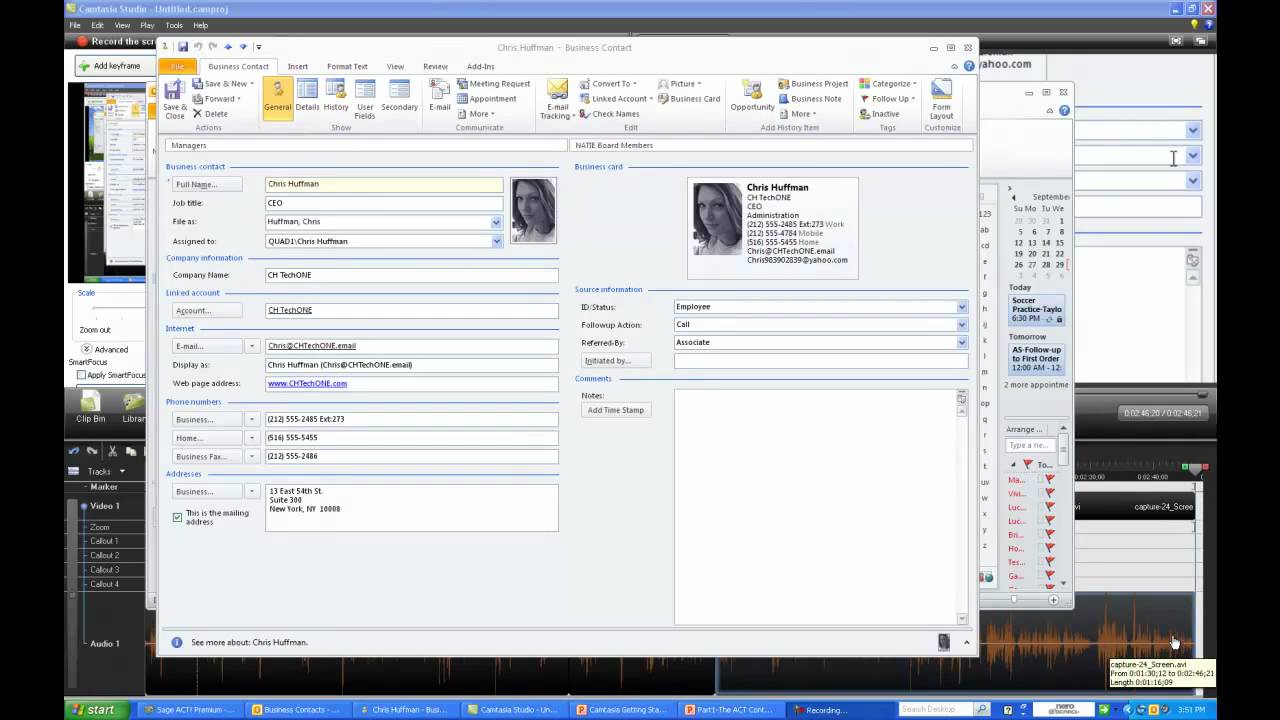
Task: Expand the Followup Action dropdown
Action: point(962,325)
